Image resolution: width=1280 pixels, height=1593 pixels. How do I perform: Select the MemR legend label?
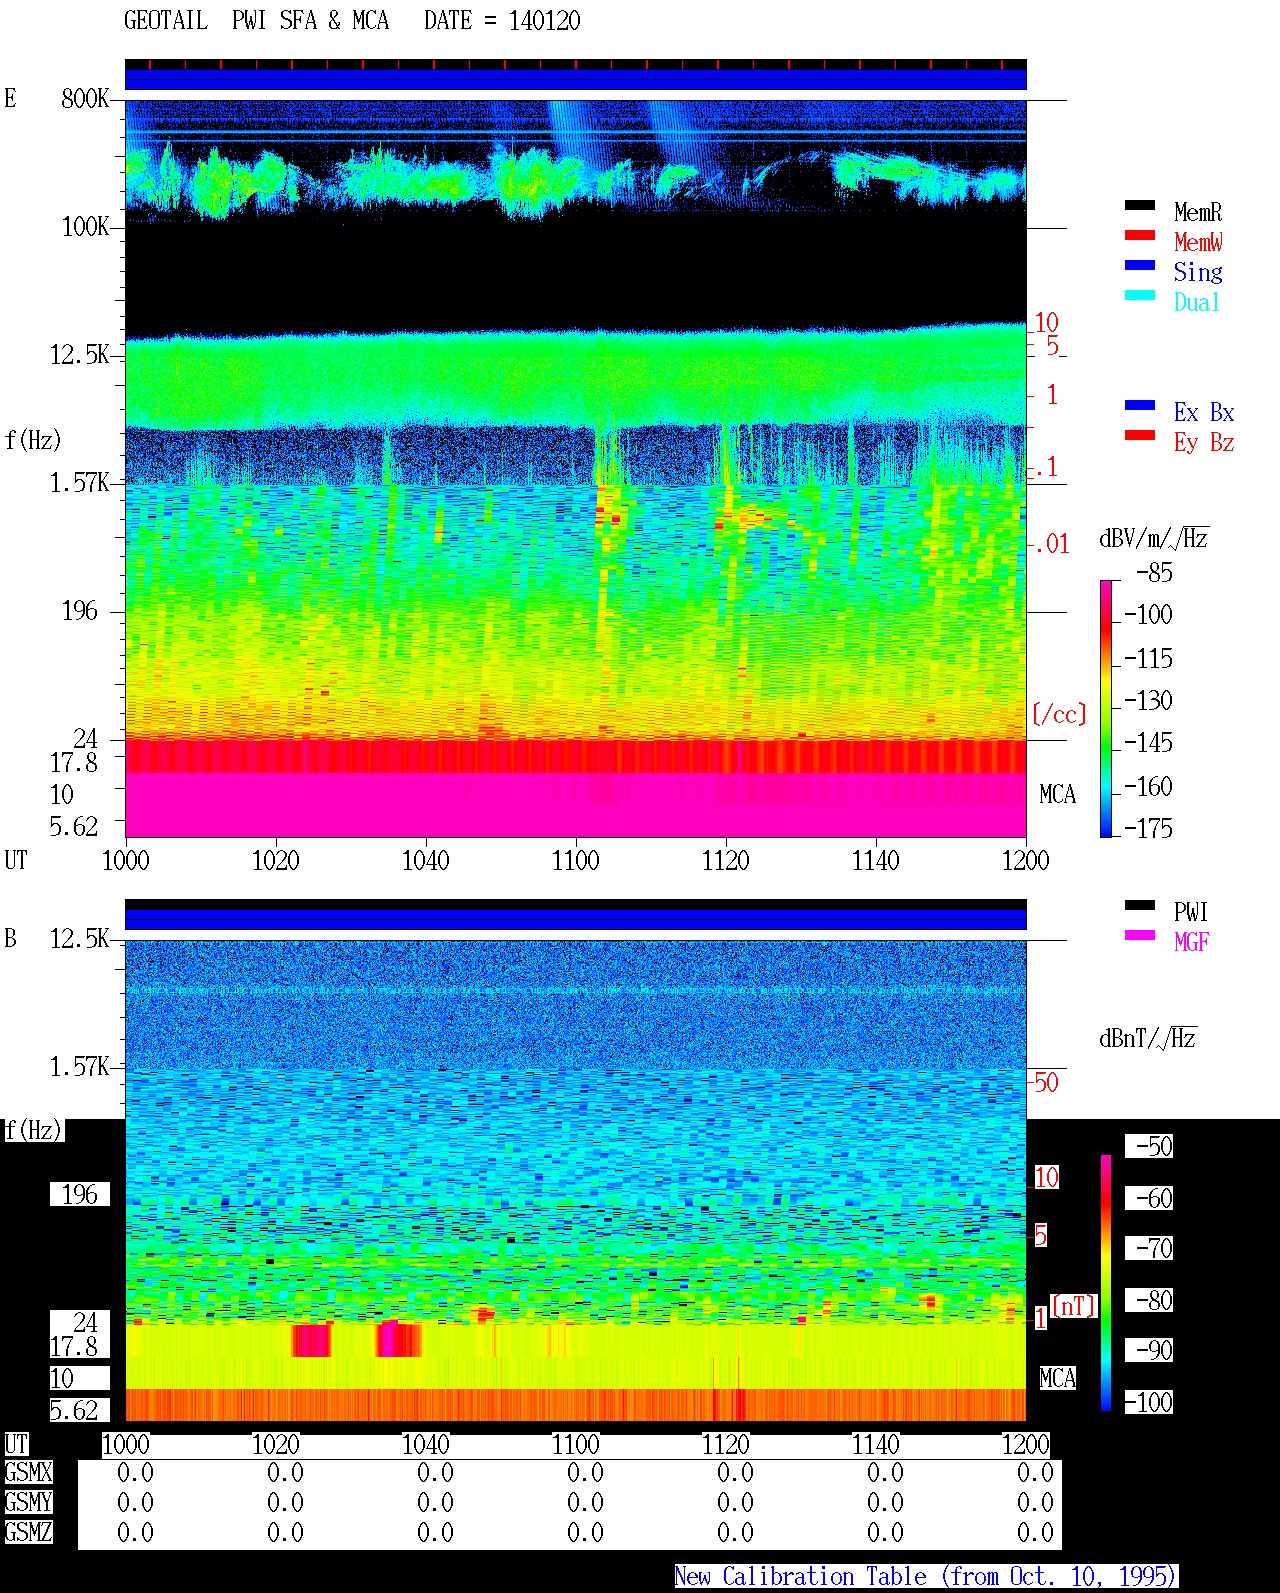1198,212
